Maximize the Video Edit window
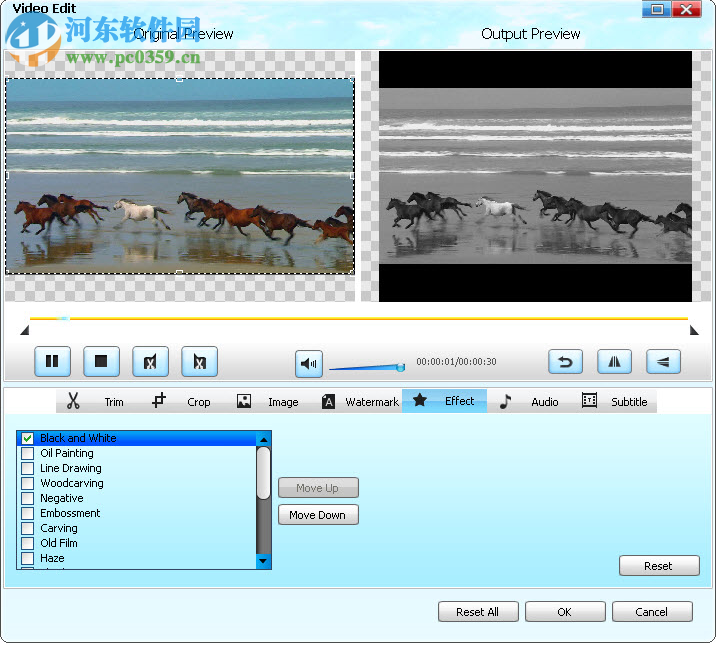 [657, 10]
